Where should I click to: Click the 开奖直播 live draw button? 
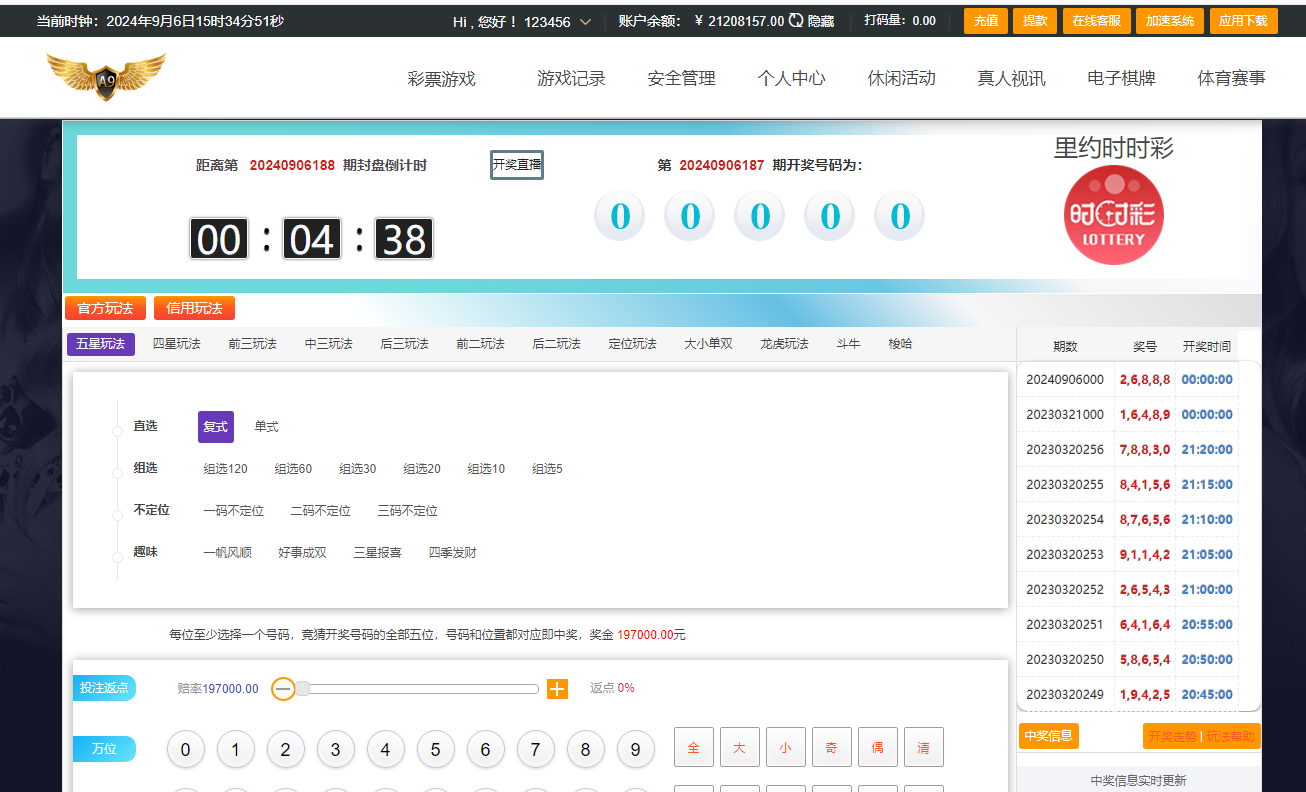516,165
